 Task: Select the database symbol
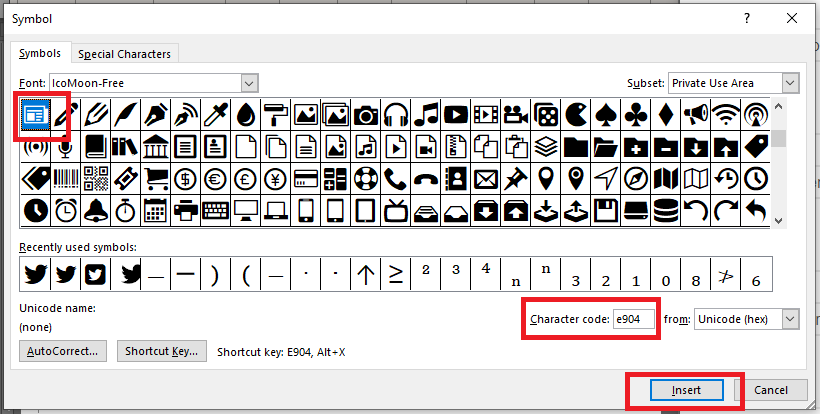pos(666,211)
